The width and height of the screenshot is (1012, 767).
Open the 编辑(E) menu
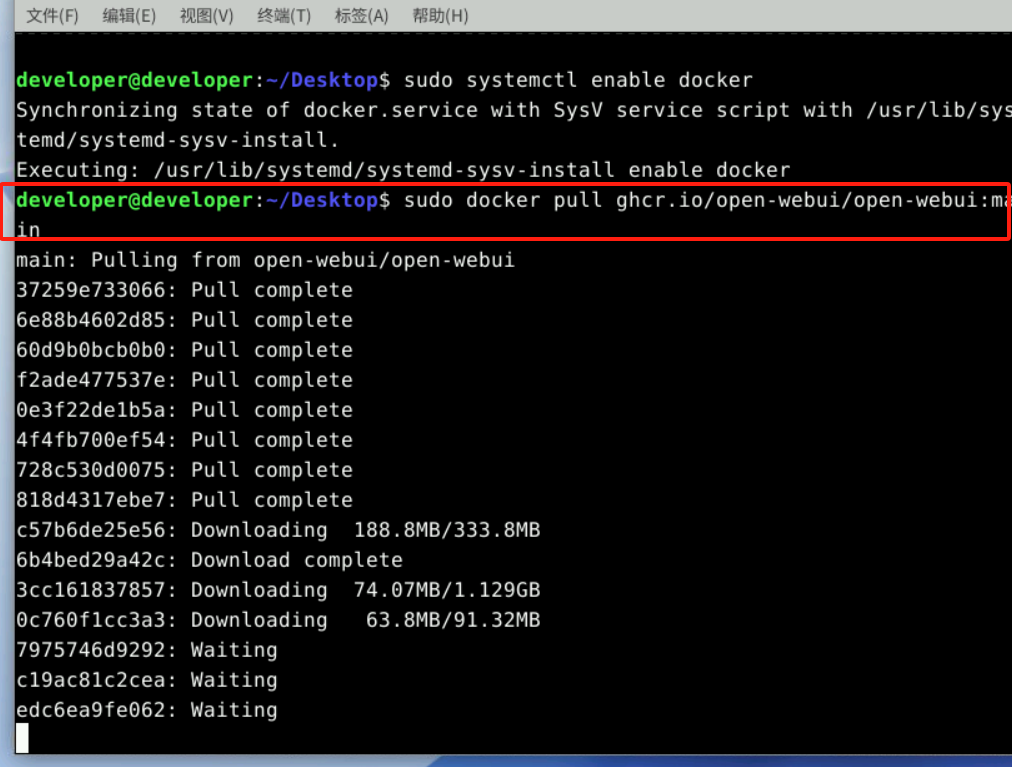coord(129,15)
